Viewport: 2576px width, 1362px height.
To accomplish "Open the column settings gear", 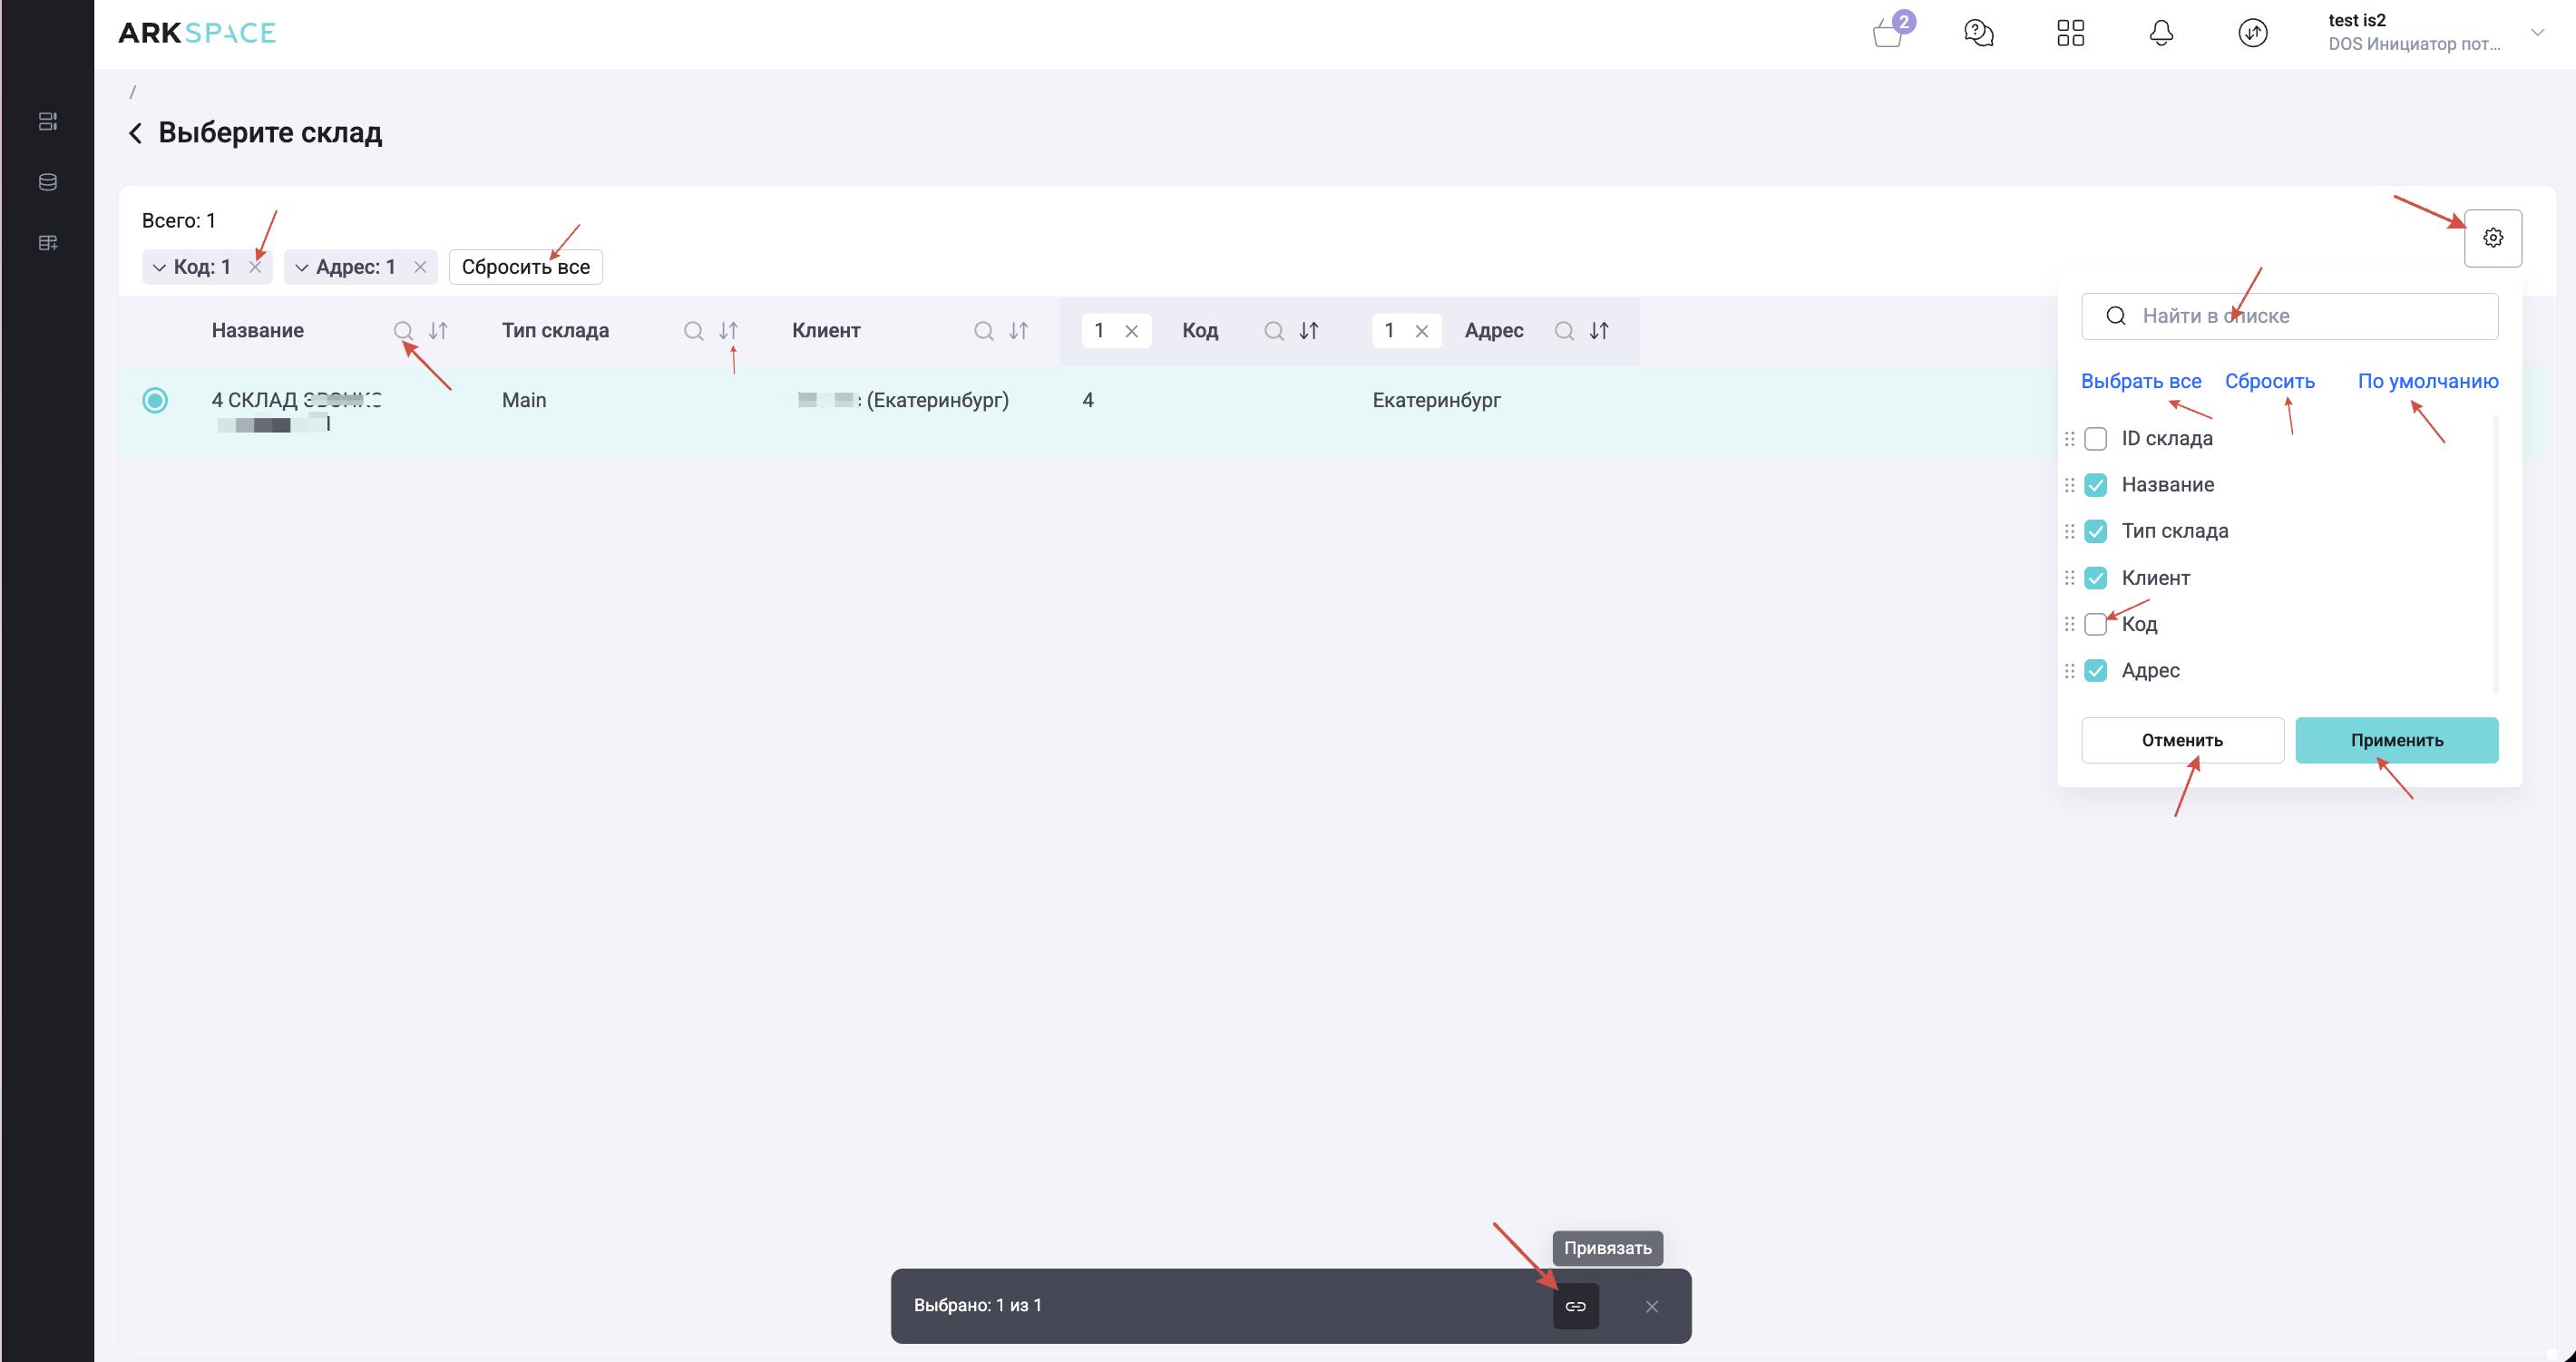I will pos(2492,238).
